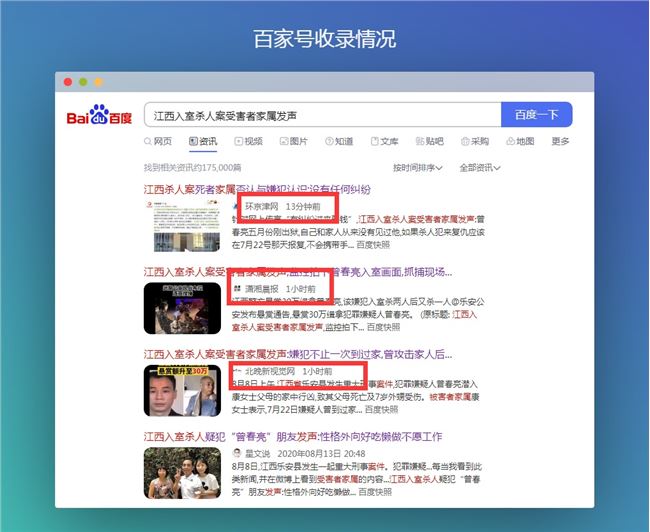This screenshot has width=650, height=532.
Task: Click 百度快照 link of first result
Action: point(373,245)
